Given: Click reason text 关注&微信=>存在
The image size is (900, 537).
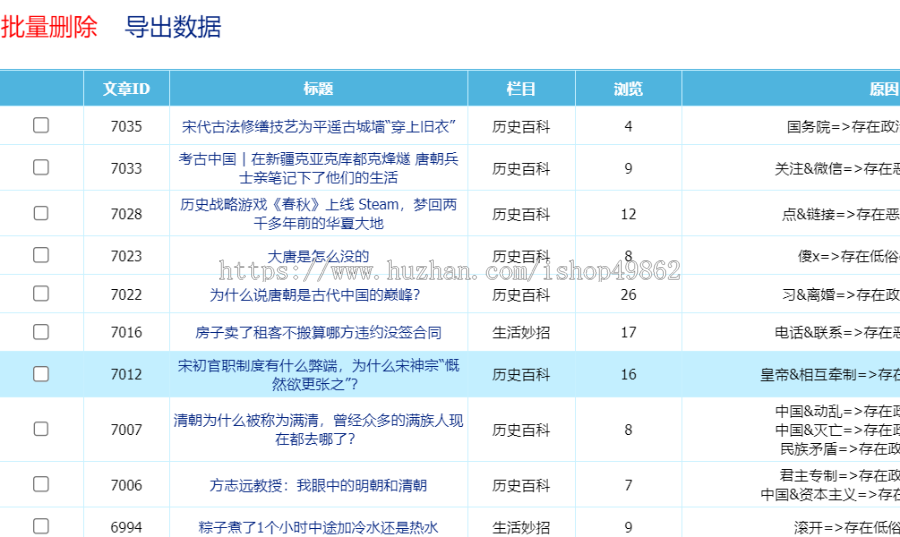Looking at the screenshot, I should 837,168.
